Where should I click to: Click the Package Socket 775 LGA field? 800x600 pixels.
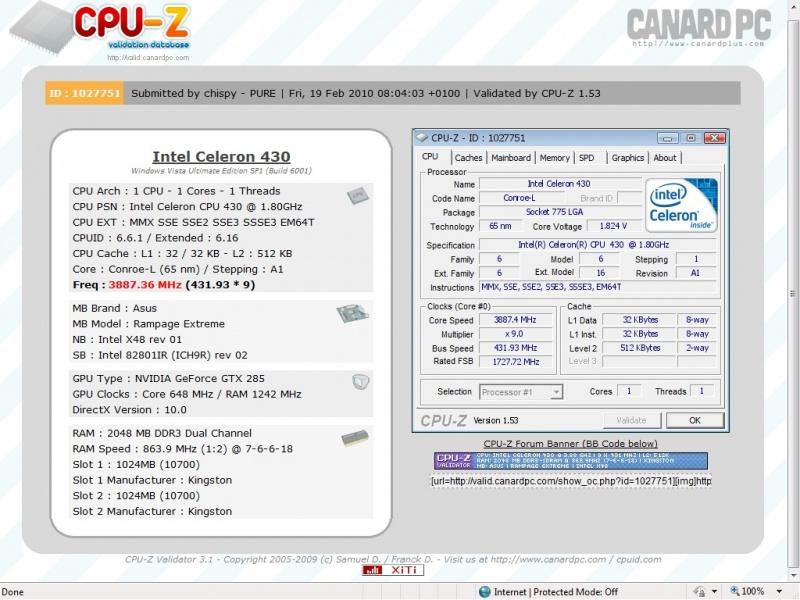(x=560, y=212)
